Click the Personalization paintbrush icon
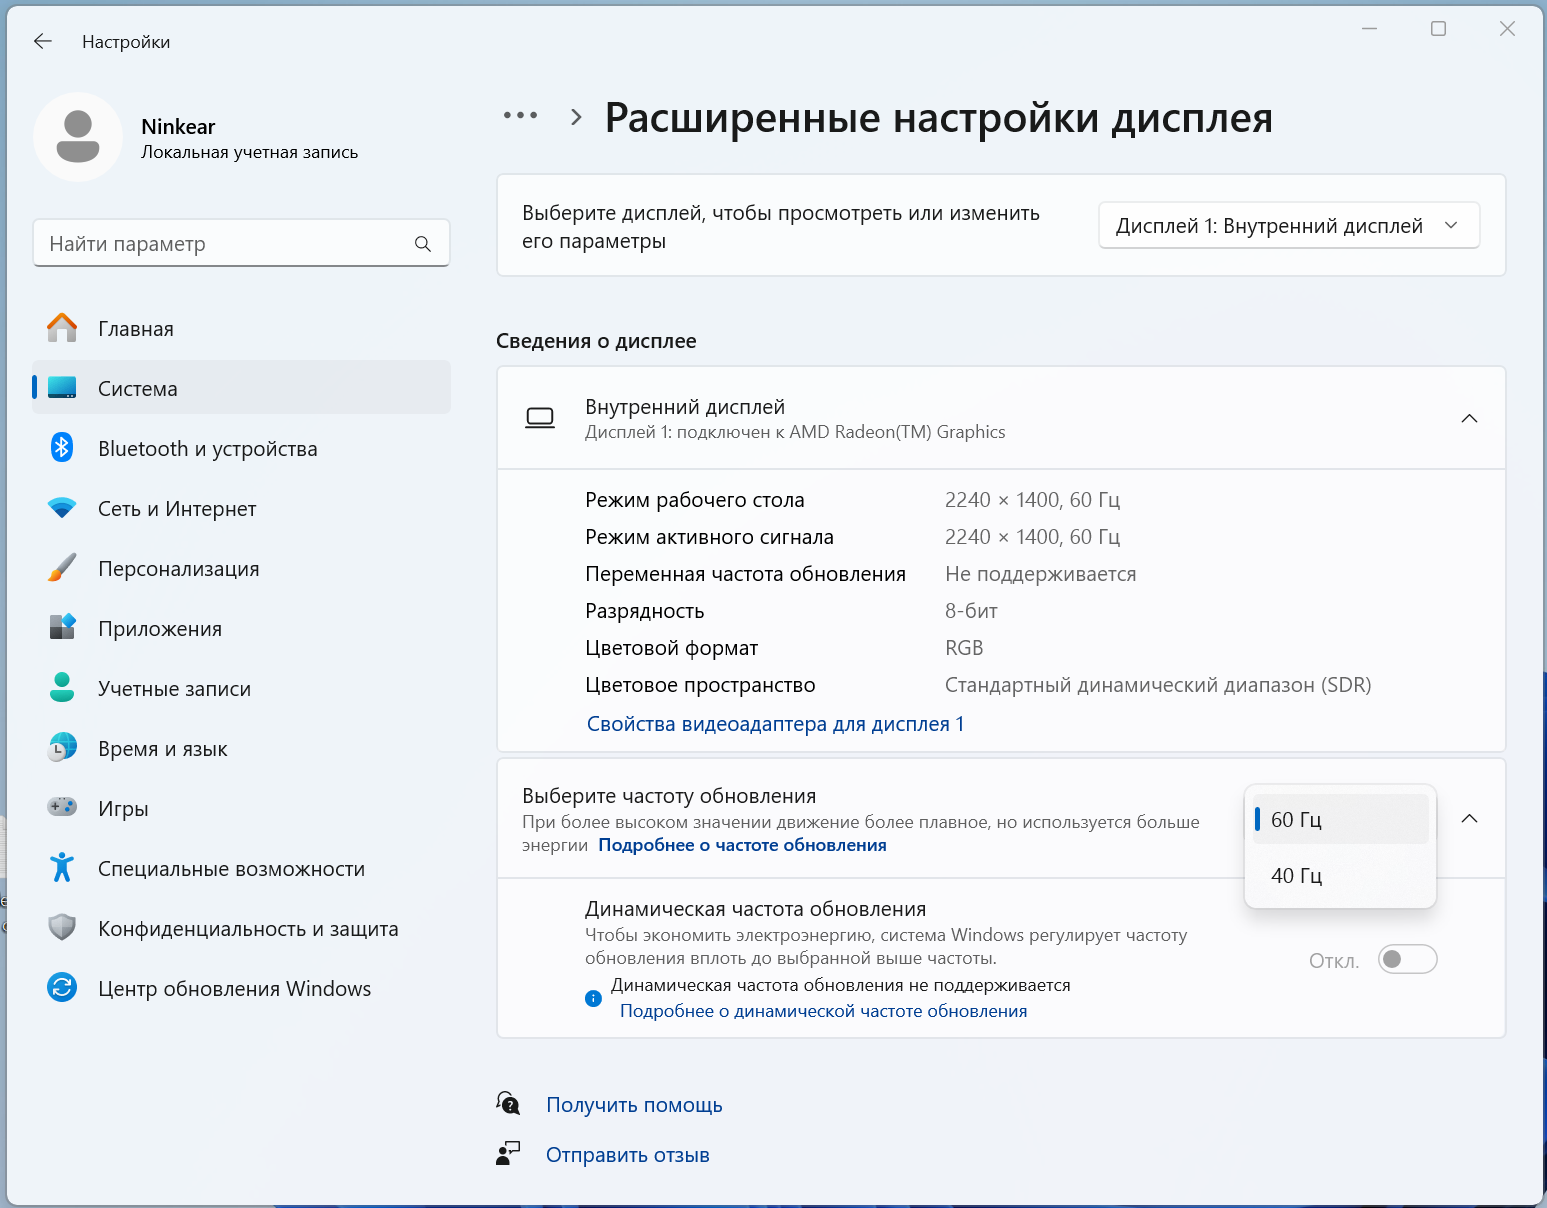The height and width of the screenshot is (1208, 1547). (62, 568)
